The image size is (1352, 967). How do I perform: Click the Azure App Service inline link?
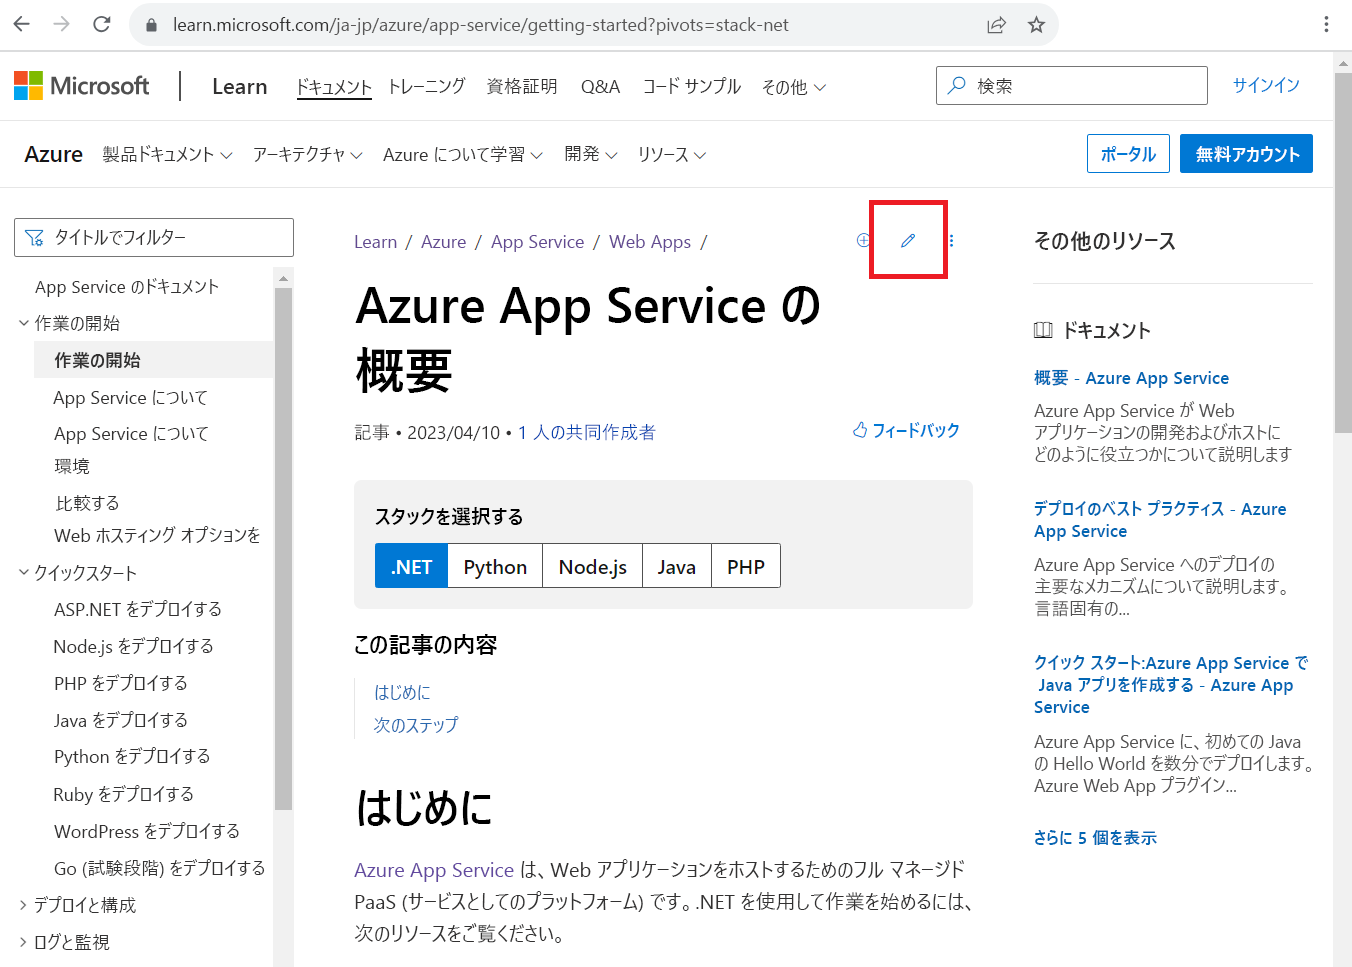click(434, 870)
